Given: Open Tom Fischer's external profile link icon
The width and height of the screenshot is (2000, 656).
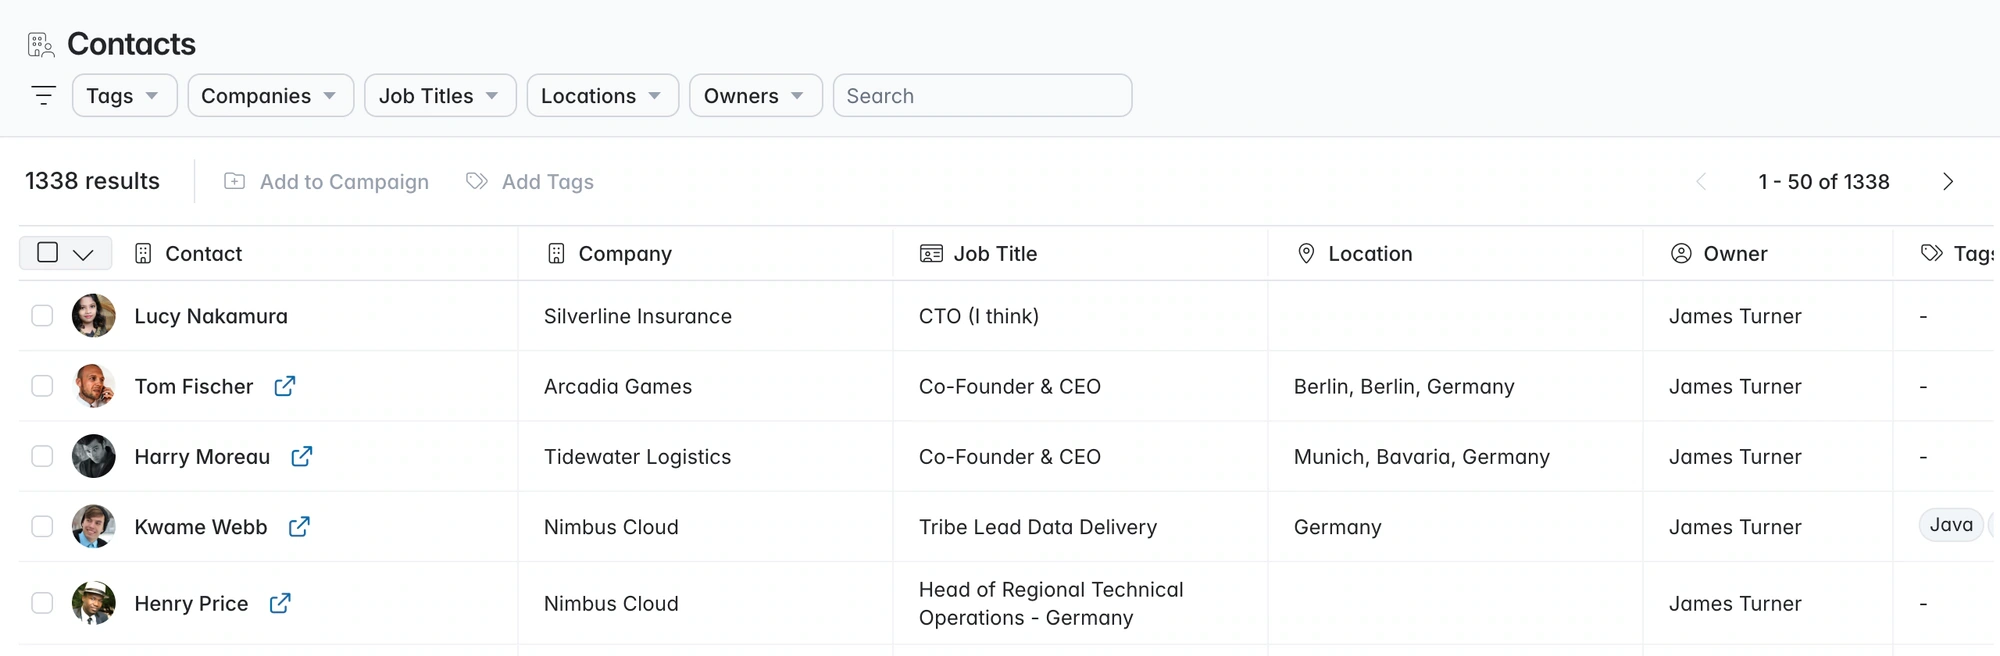Looking at the screenshot, I should click(285, 386).
